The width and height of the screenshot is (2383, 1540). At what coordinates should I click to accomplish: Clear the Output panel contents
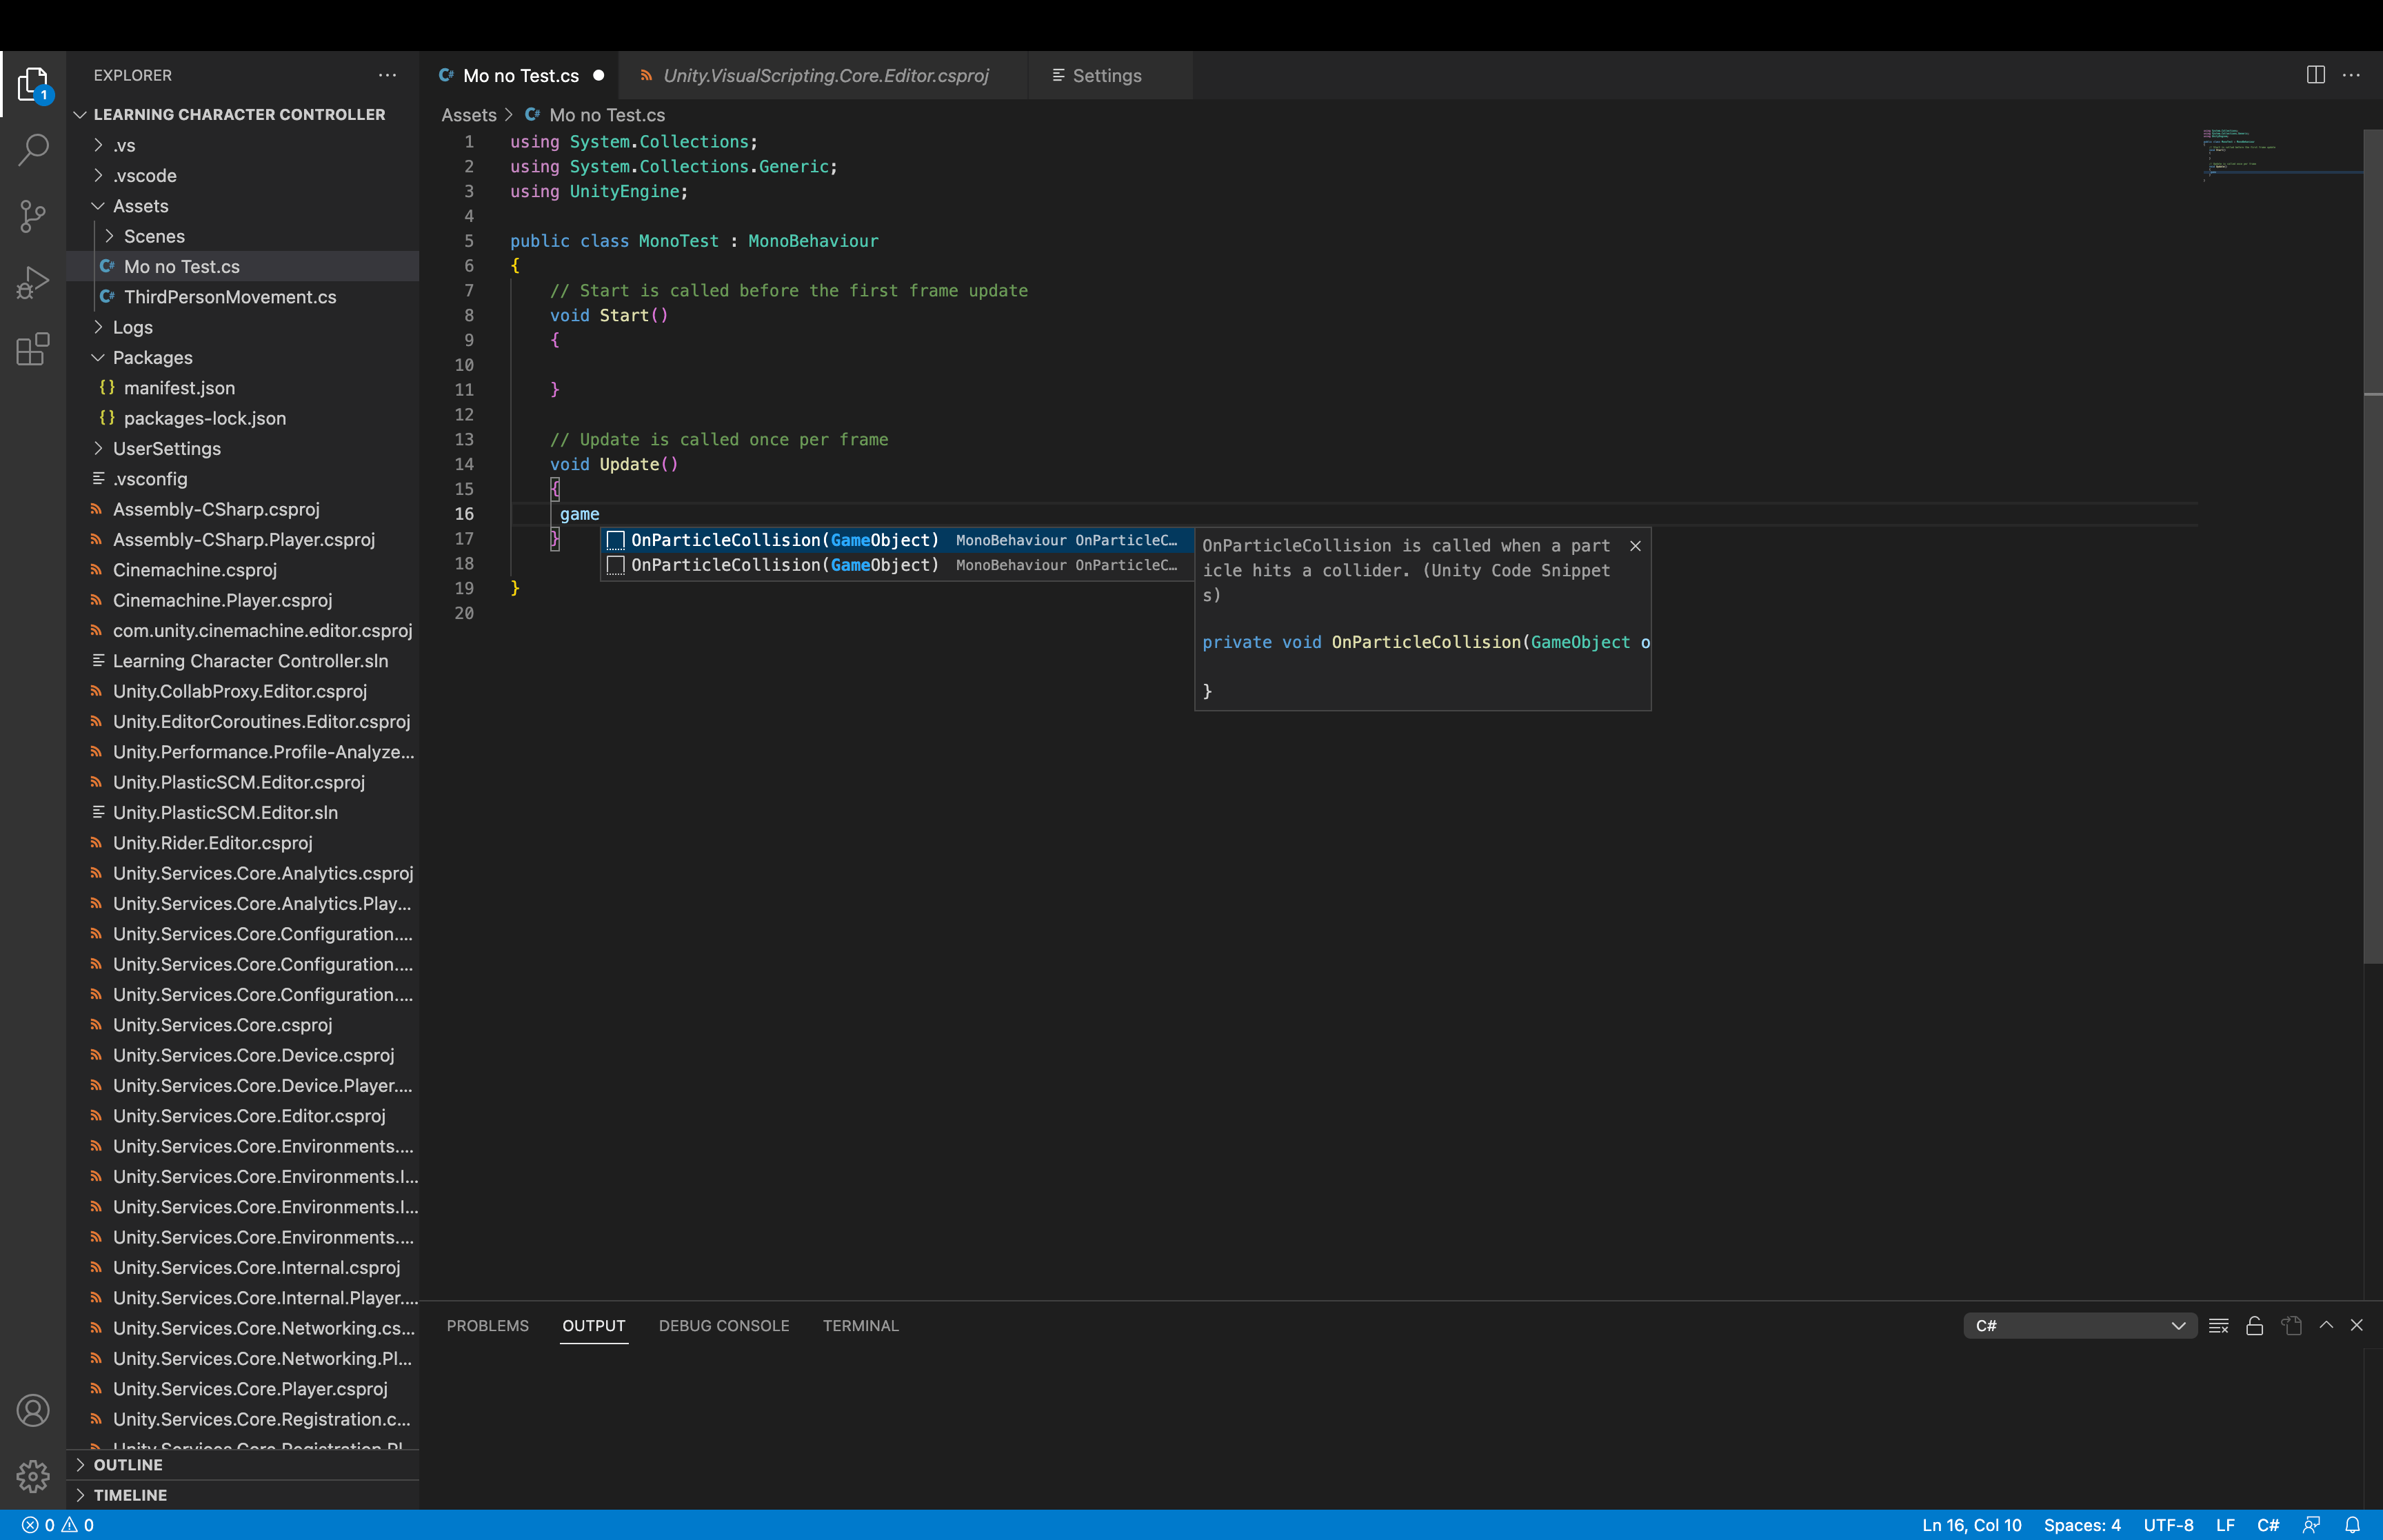2218,1325
